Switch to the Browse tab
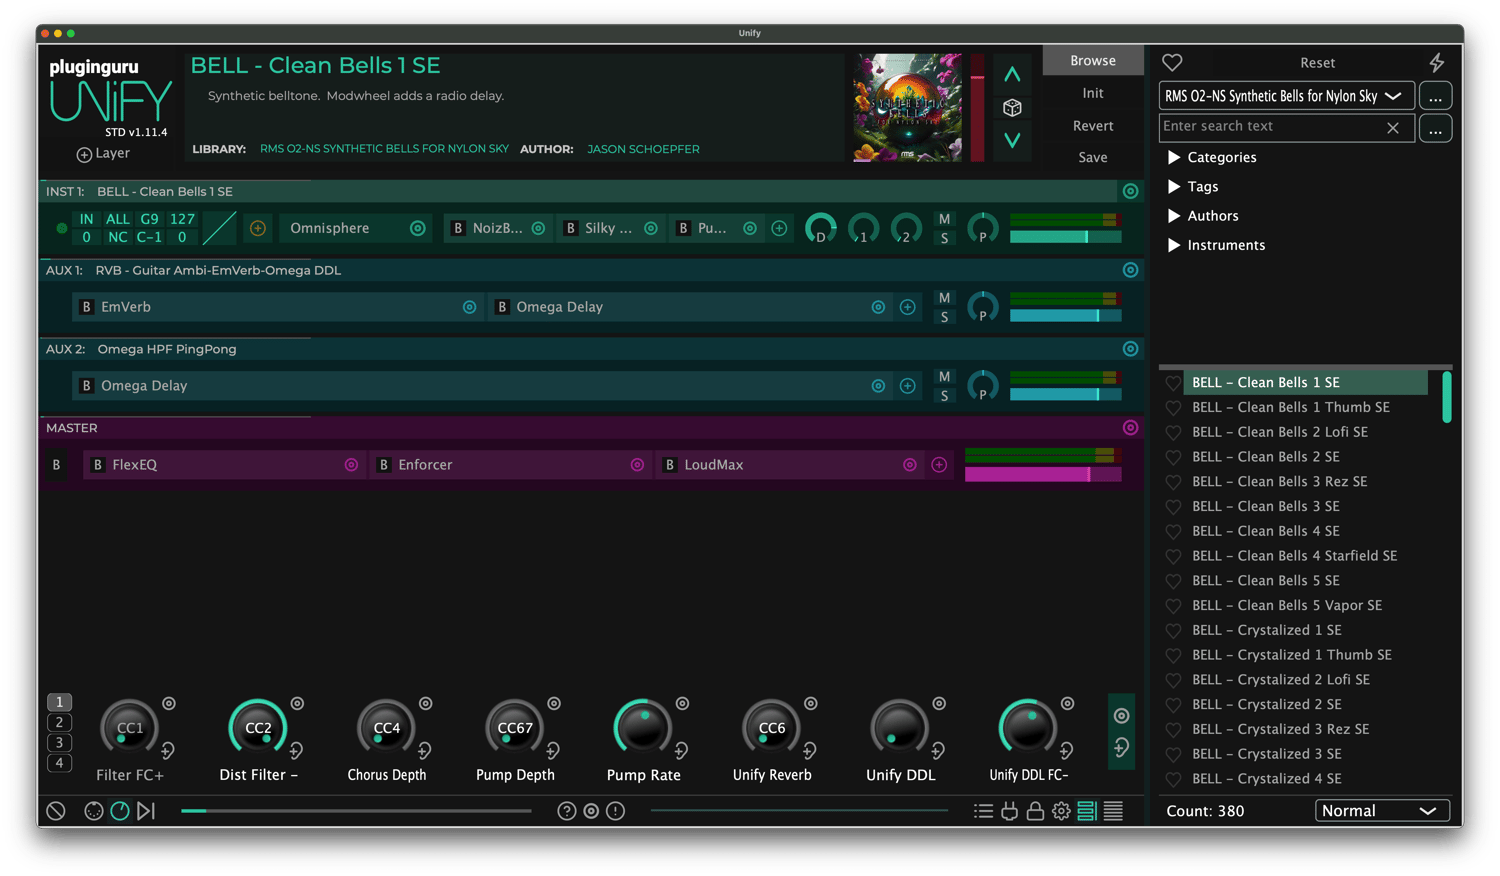Screen dimensions: 1500x876 (x=1092, y=60)
